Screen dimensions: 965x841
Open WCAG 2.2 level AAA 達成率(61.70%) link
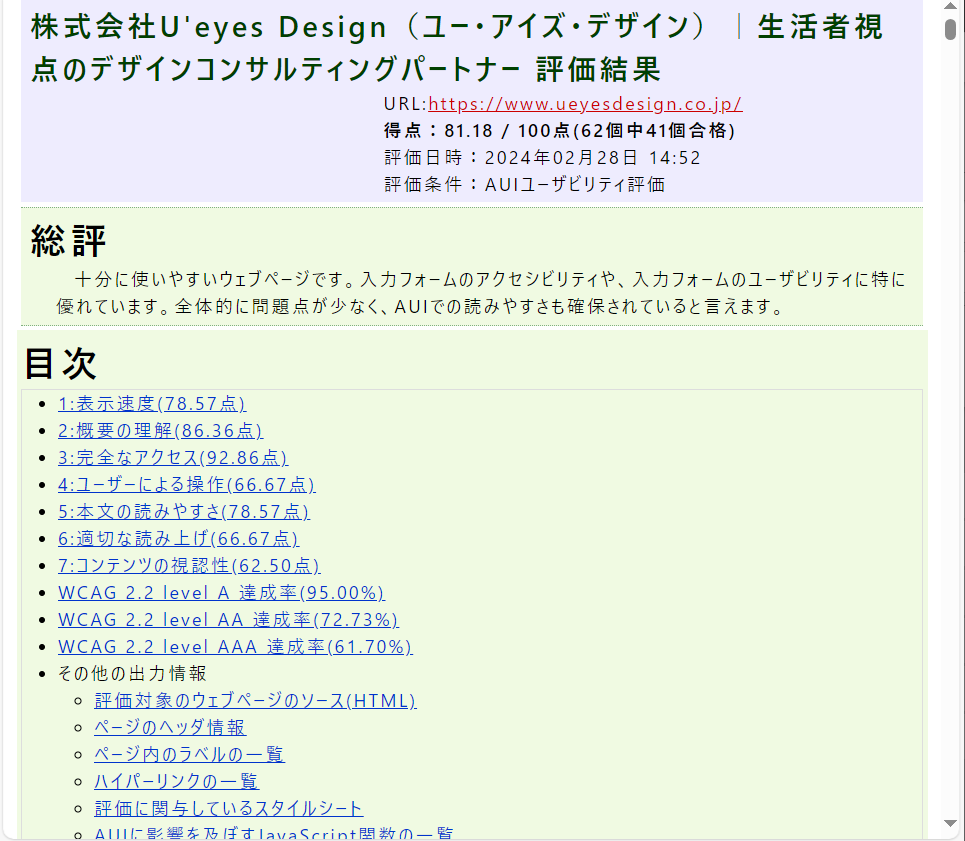(x=235, y=647)
